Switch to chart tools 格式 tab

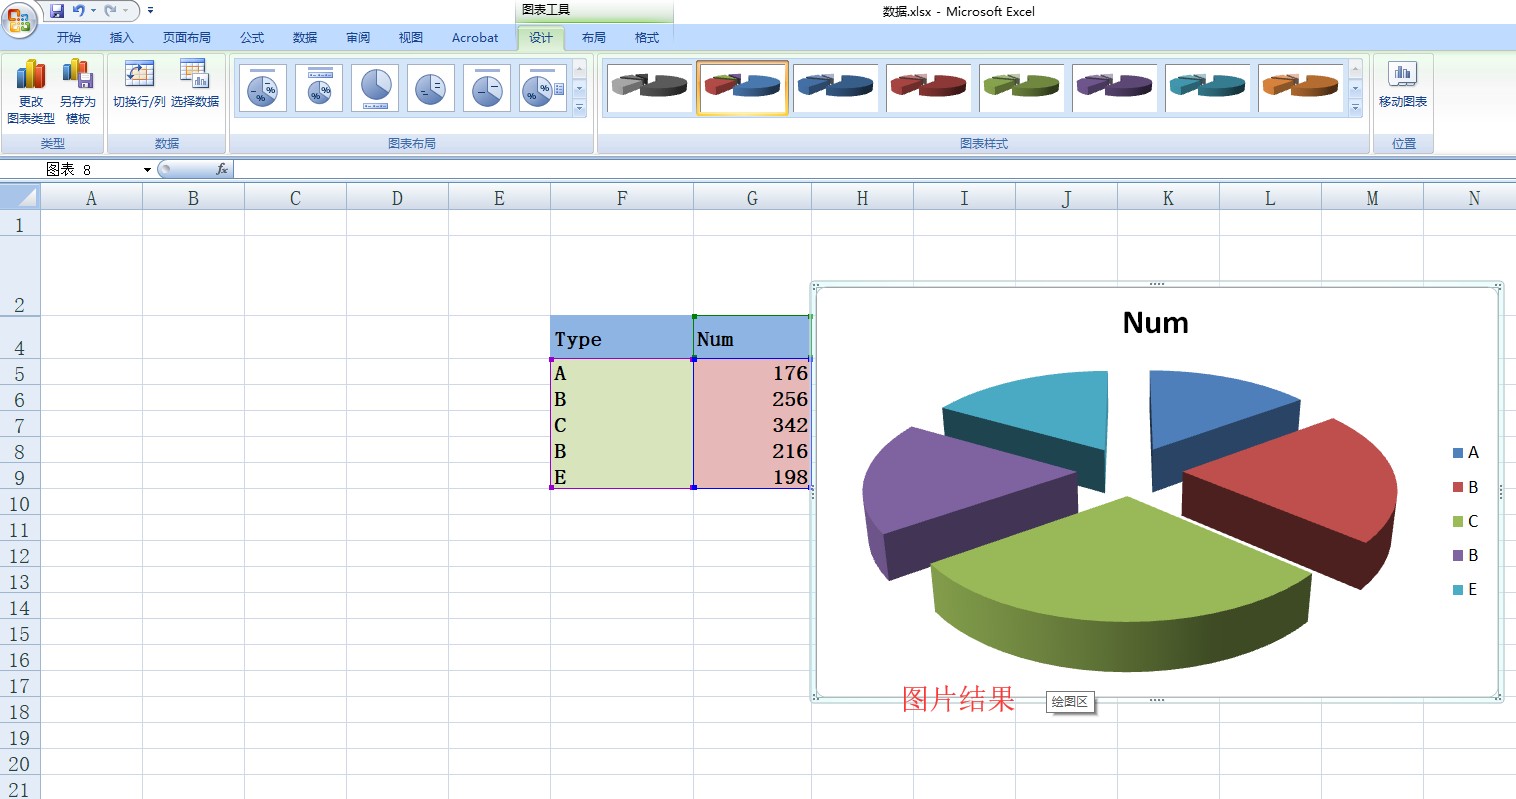click(x=647, y=38)
